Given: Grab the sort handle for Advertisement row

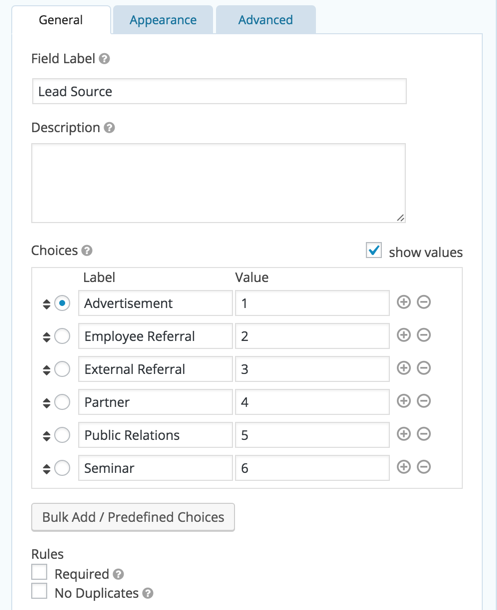Looking at the screenshot, I should click(47, 304).
